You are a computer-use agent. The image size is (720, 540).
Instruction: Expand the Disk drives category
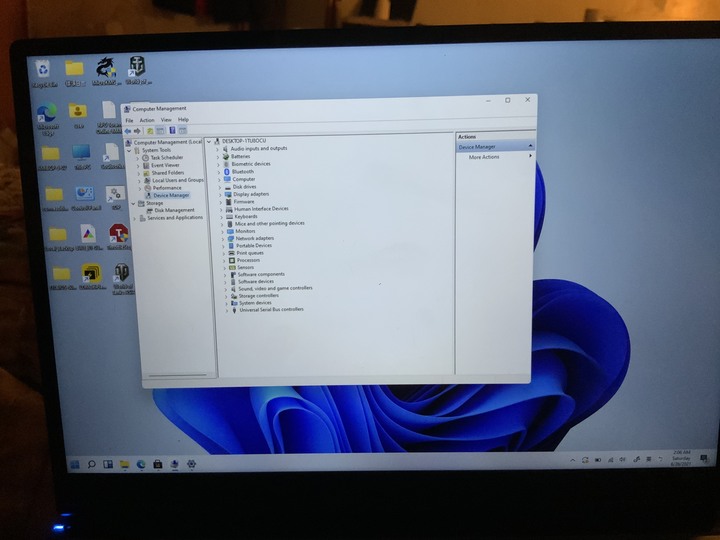coord(219,187)
